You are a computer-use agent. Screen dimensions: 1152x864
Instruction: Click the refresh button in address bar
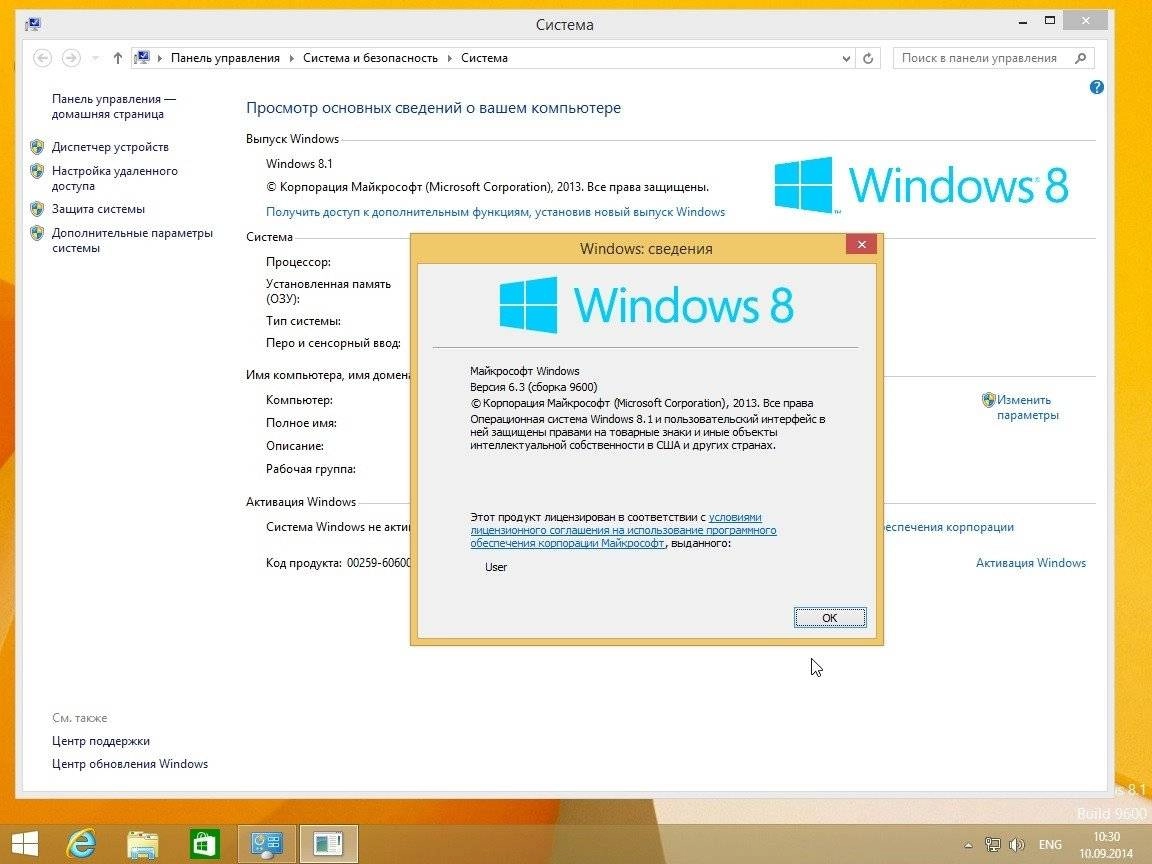tap(868, 58)
